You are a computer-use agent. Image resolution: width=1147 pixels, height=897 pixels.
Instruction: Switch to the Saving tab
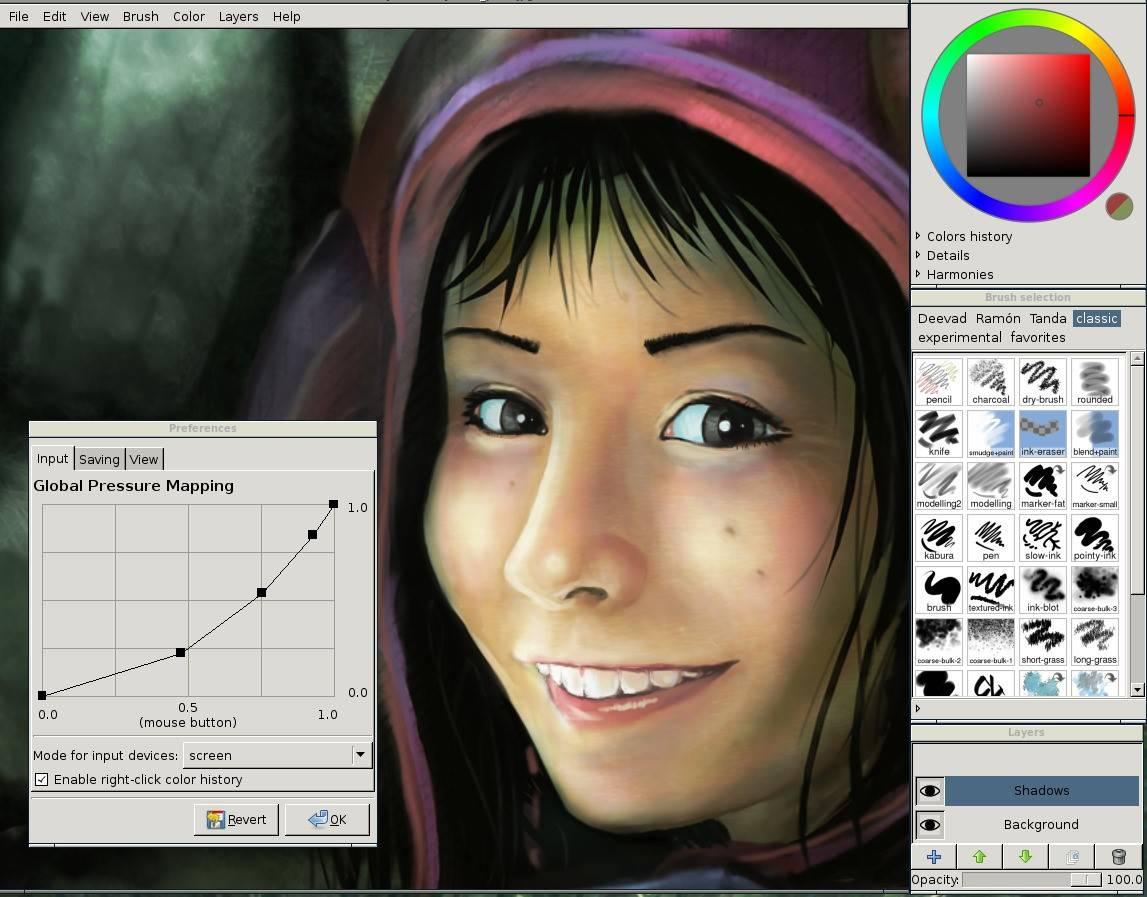99,459
